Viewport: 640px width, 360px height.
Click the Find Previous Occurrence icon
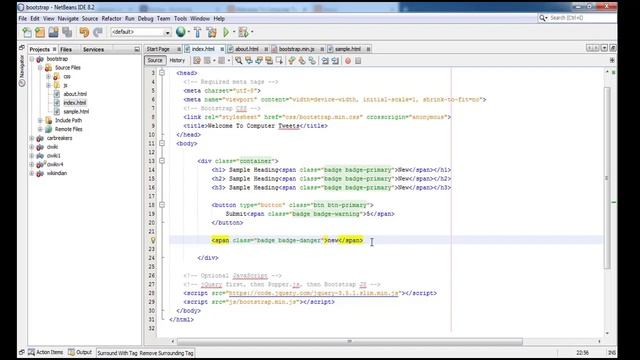click(x=249, y=61)
